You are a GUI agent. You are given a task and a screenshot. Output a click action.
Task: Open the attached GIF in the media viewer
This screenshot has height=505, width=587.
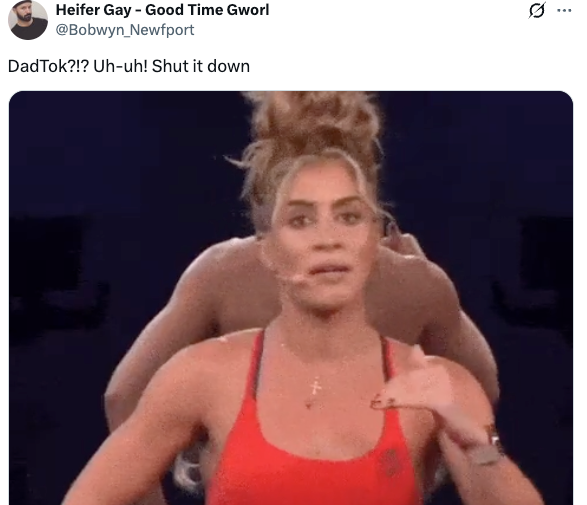(x=291, y=298)
